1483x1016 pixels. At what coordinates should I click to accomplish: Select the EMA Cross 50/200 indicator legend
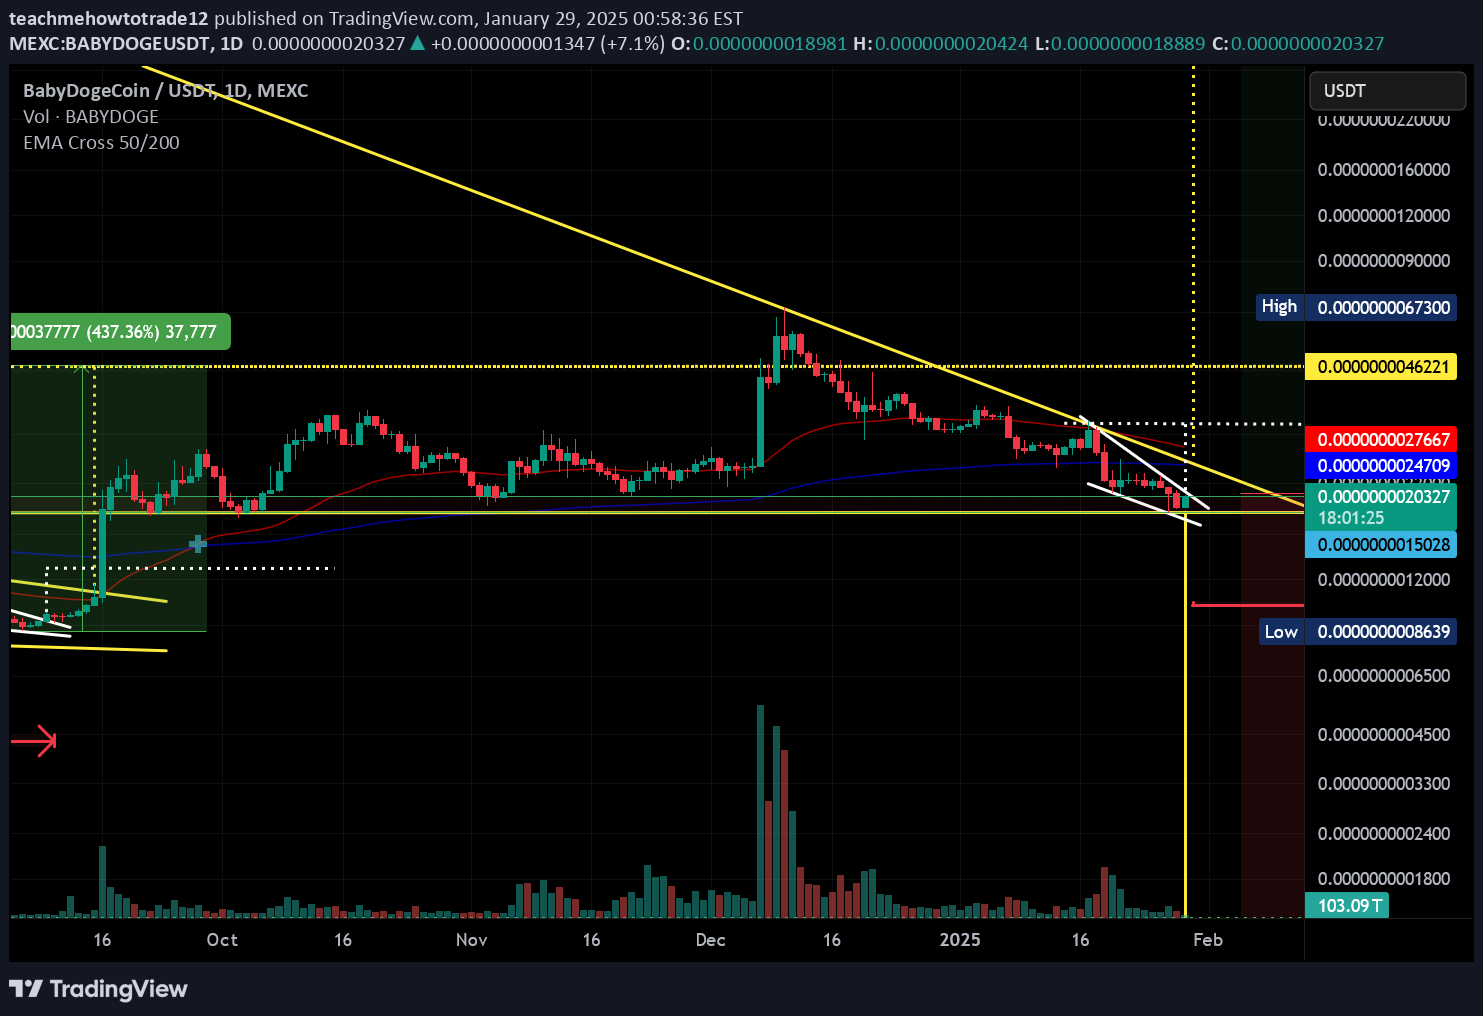pos(101,142)
